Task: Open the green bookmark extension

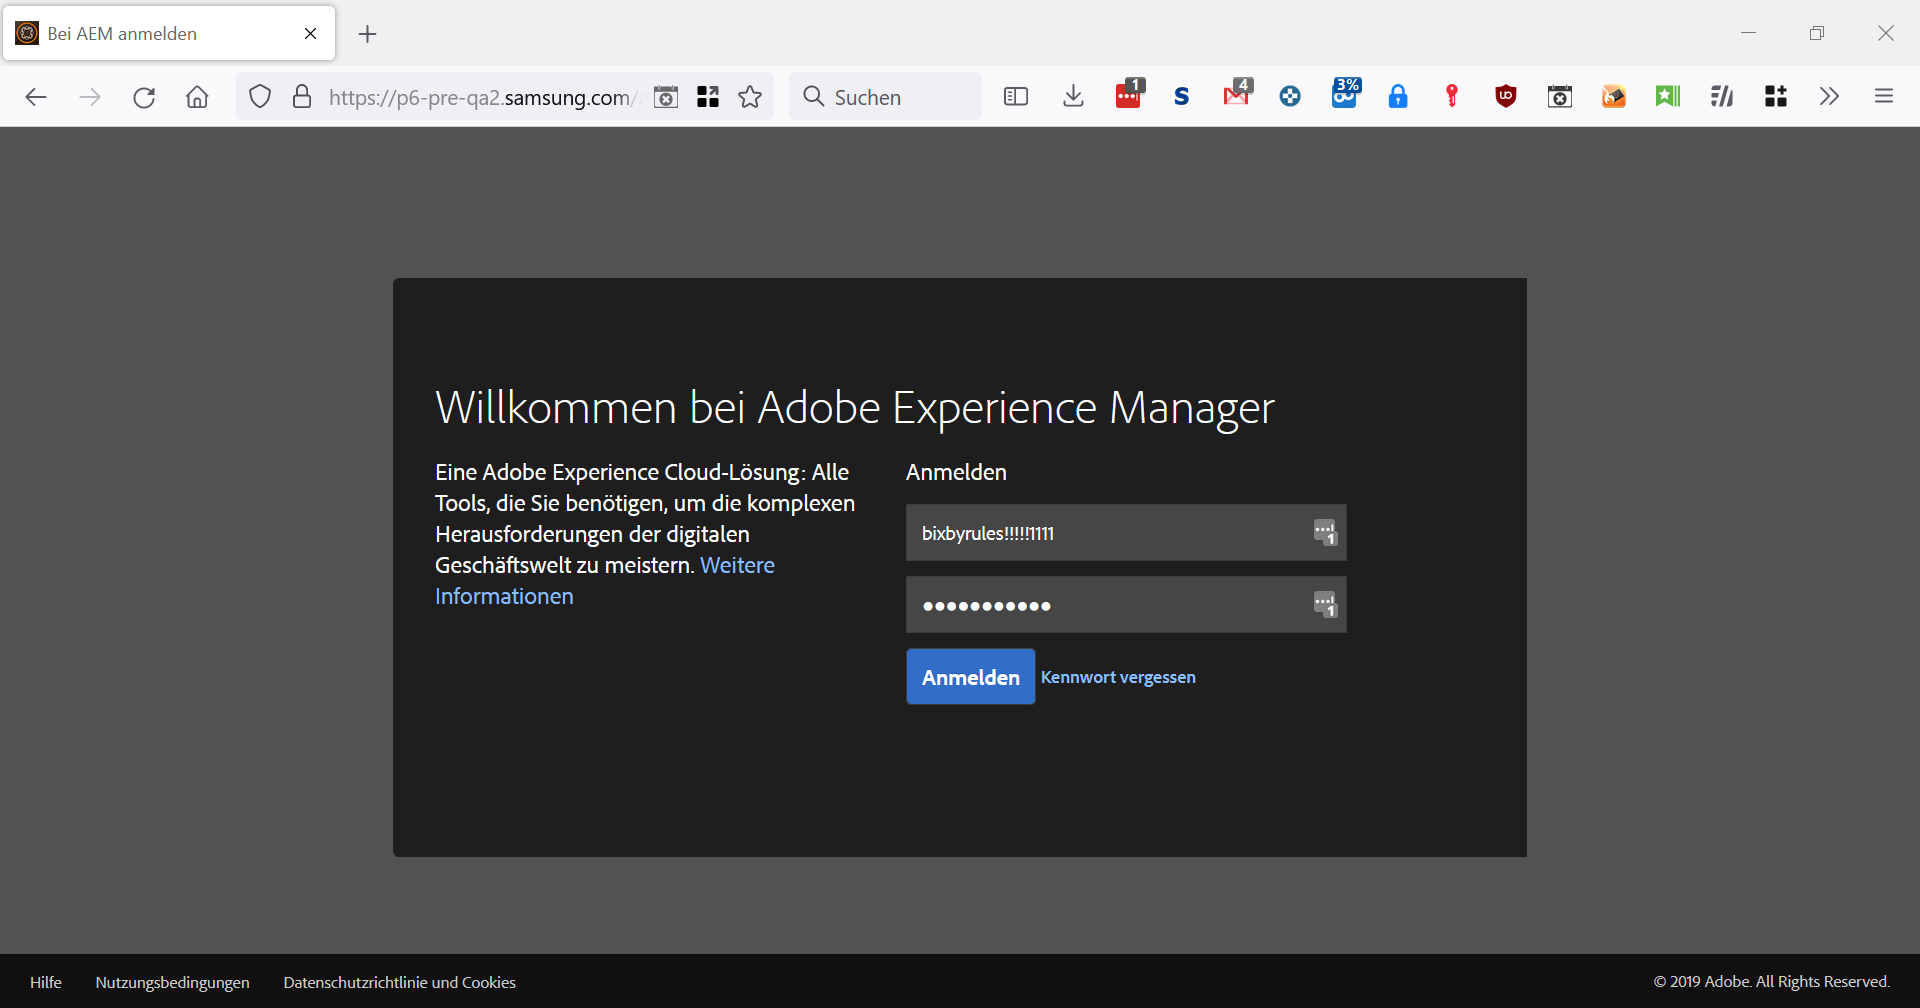Action: 1668,97
